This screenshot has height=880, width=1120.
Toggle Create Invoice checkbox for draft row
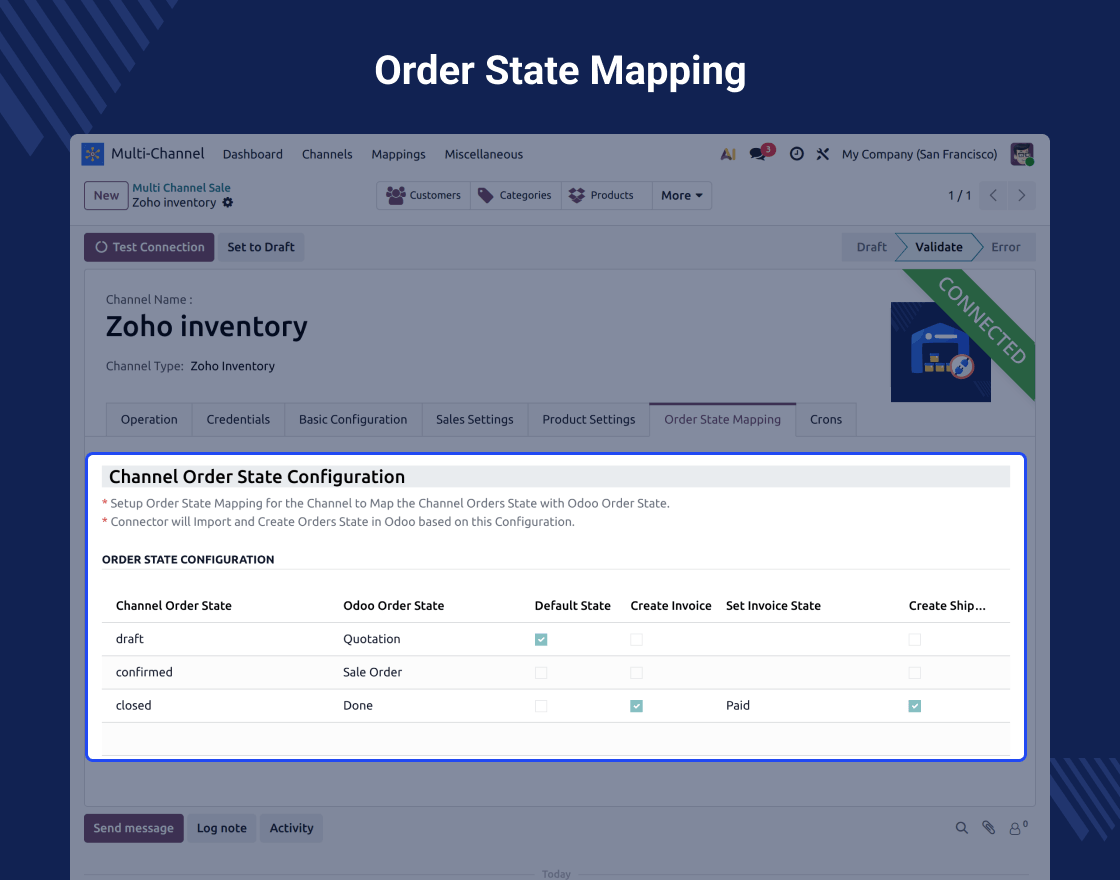tap(636, 639)
